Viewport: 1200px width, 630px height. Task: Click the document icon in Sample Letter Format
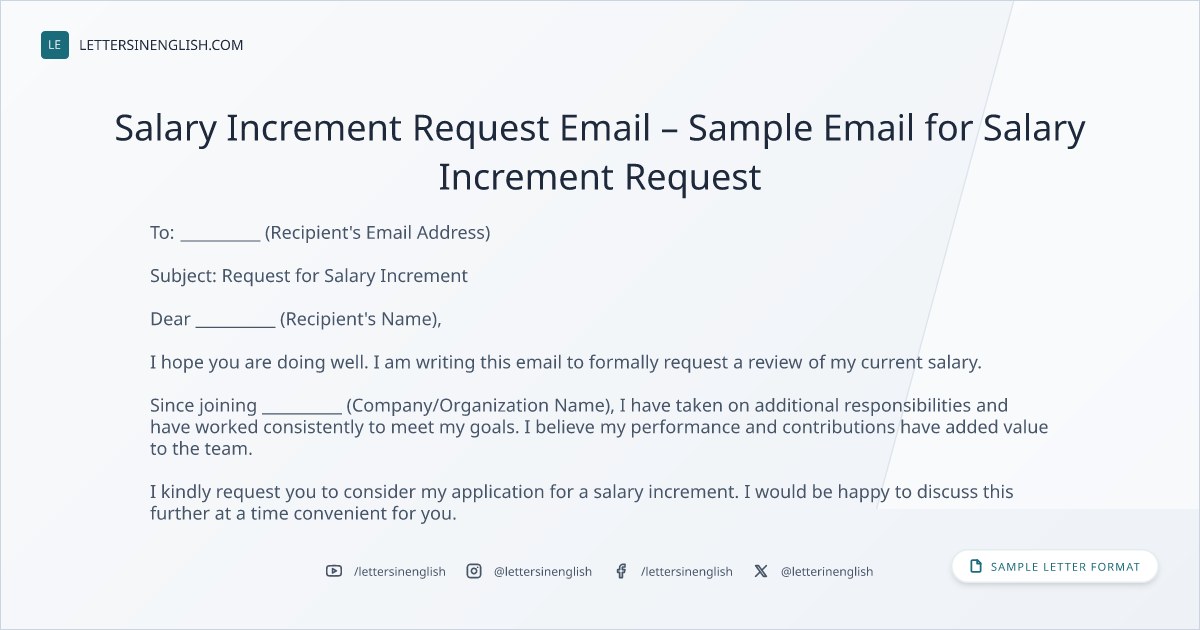[x=976, y=567]
